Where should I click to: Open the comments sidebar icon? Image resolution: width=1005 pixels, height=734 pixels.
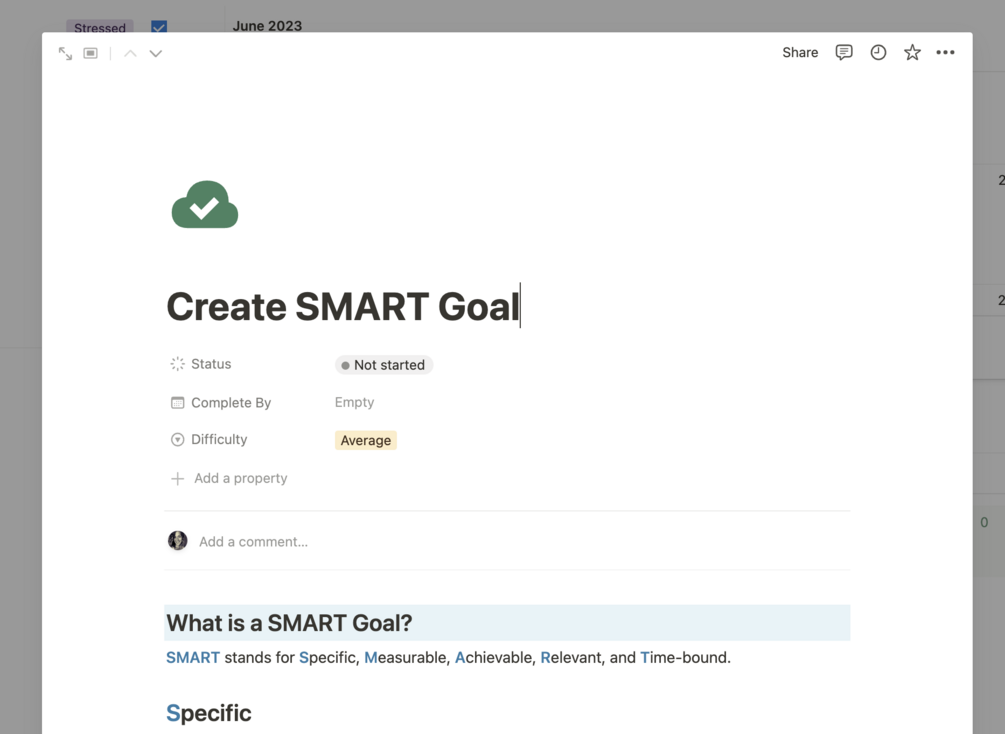844,52
